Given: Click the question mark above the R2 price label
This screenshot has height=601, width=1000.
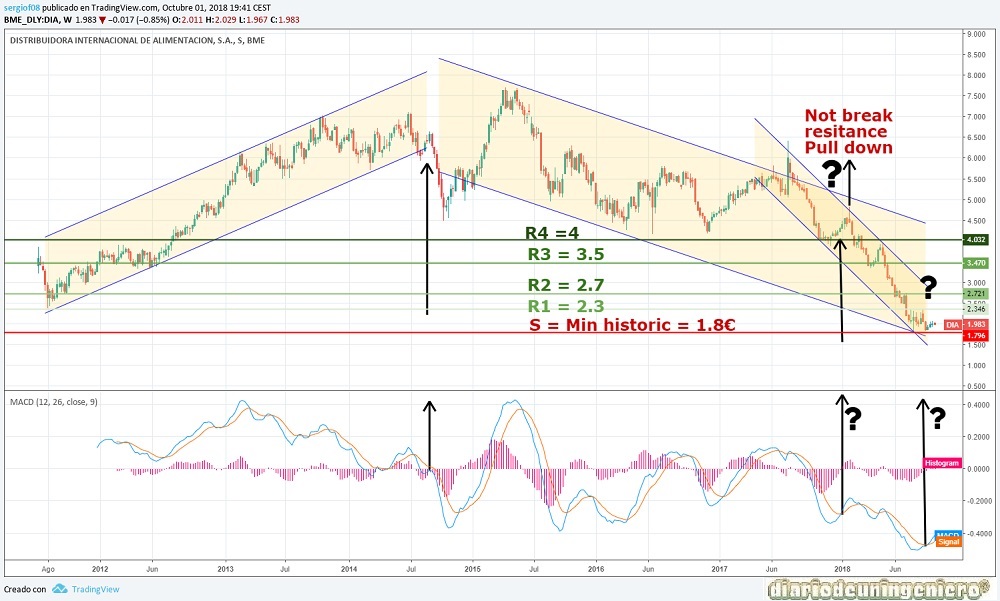Looking at the screenshot, I should click(928, 288).
